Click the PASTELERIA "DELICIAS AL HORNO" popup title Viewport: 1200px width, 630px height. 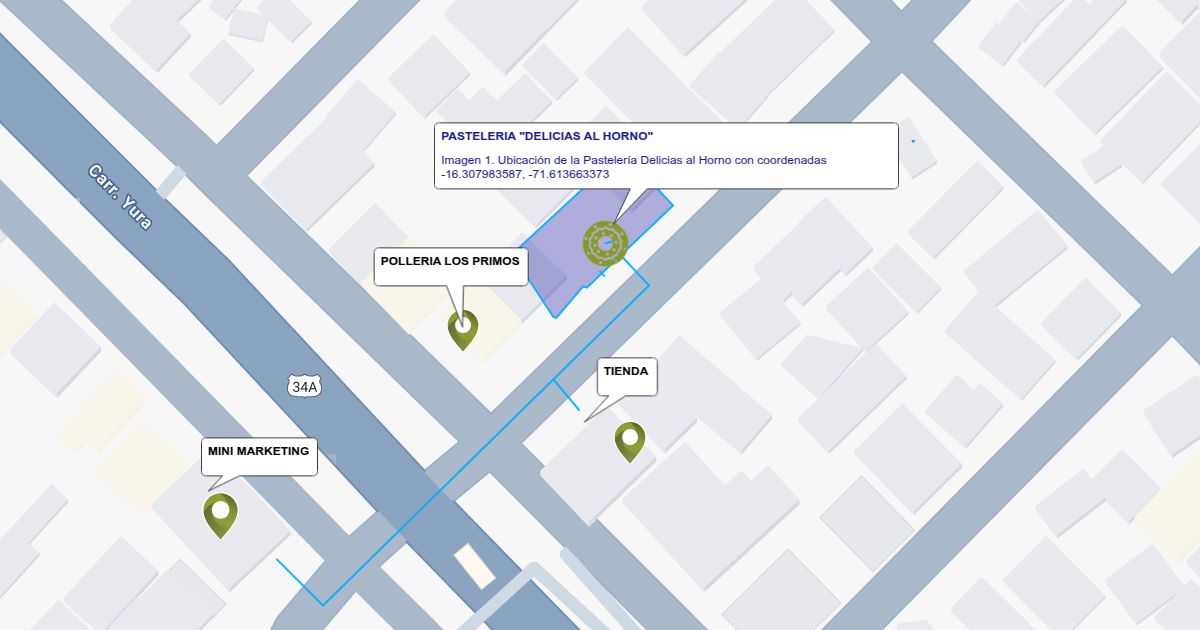[547, 136]
